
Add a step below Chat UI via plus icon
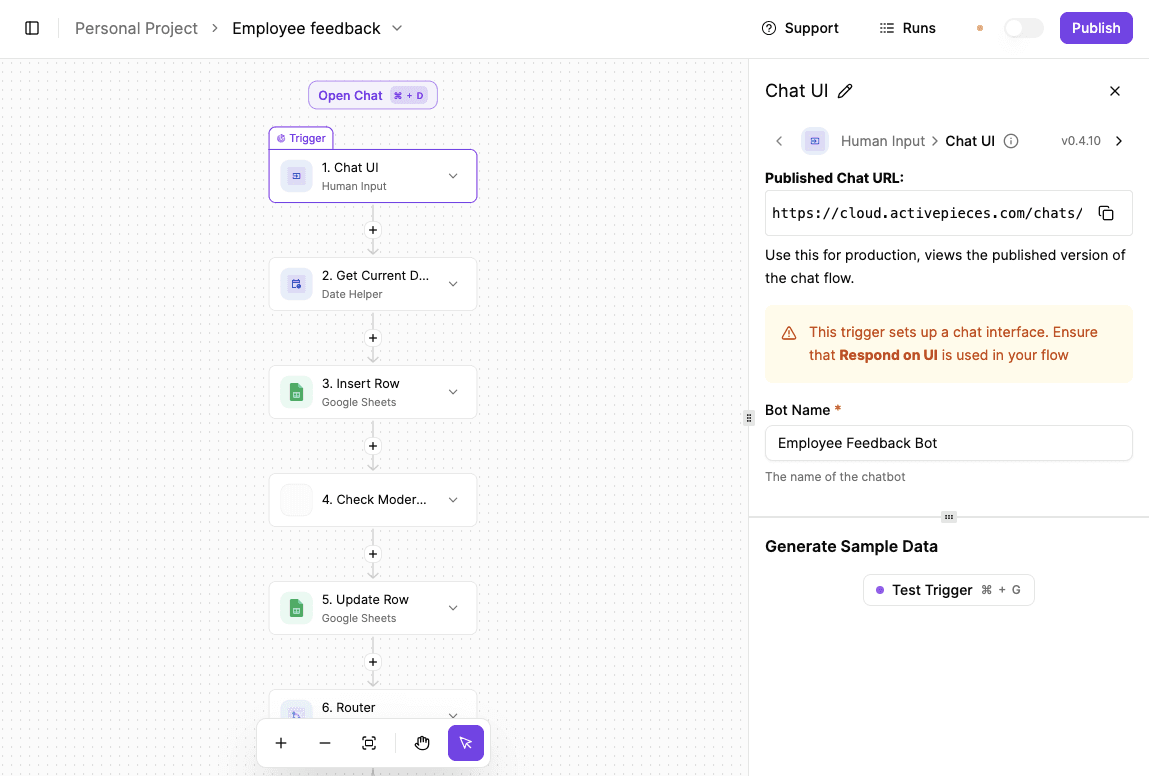[x=372, y=230]
